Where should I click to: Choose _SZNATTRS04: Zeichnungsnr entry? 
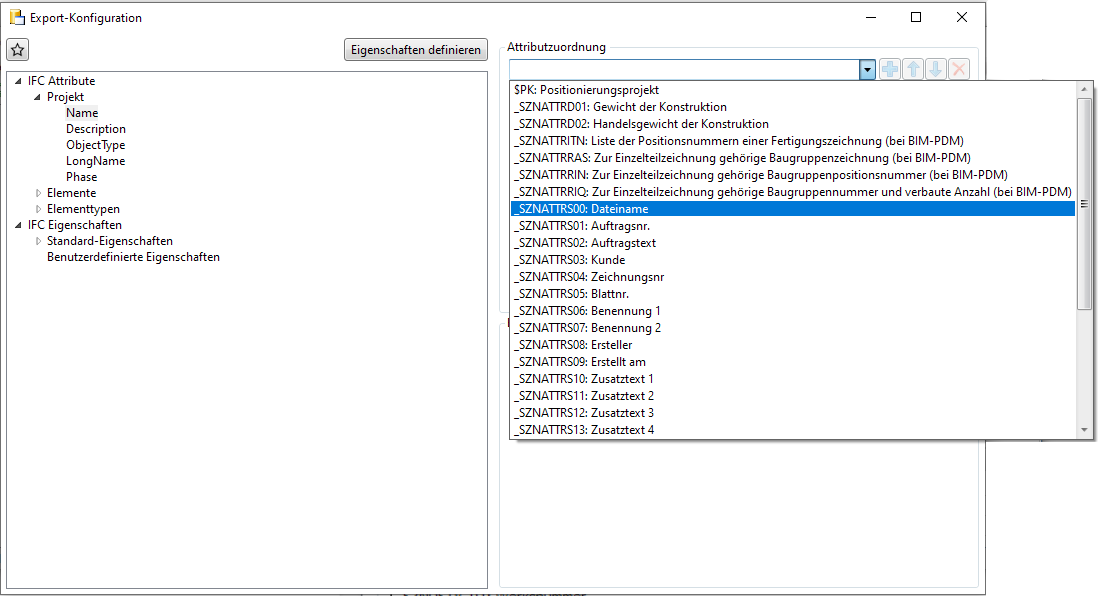pos(793,277)
